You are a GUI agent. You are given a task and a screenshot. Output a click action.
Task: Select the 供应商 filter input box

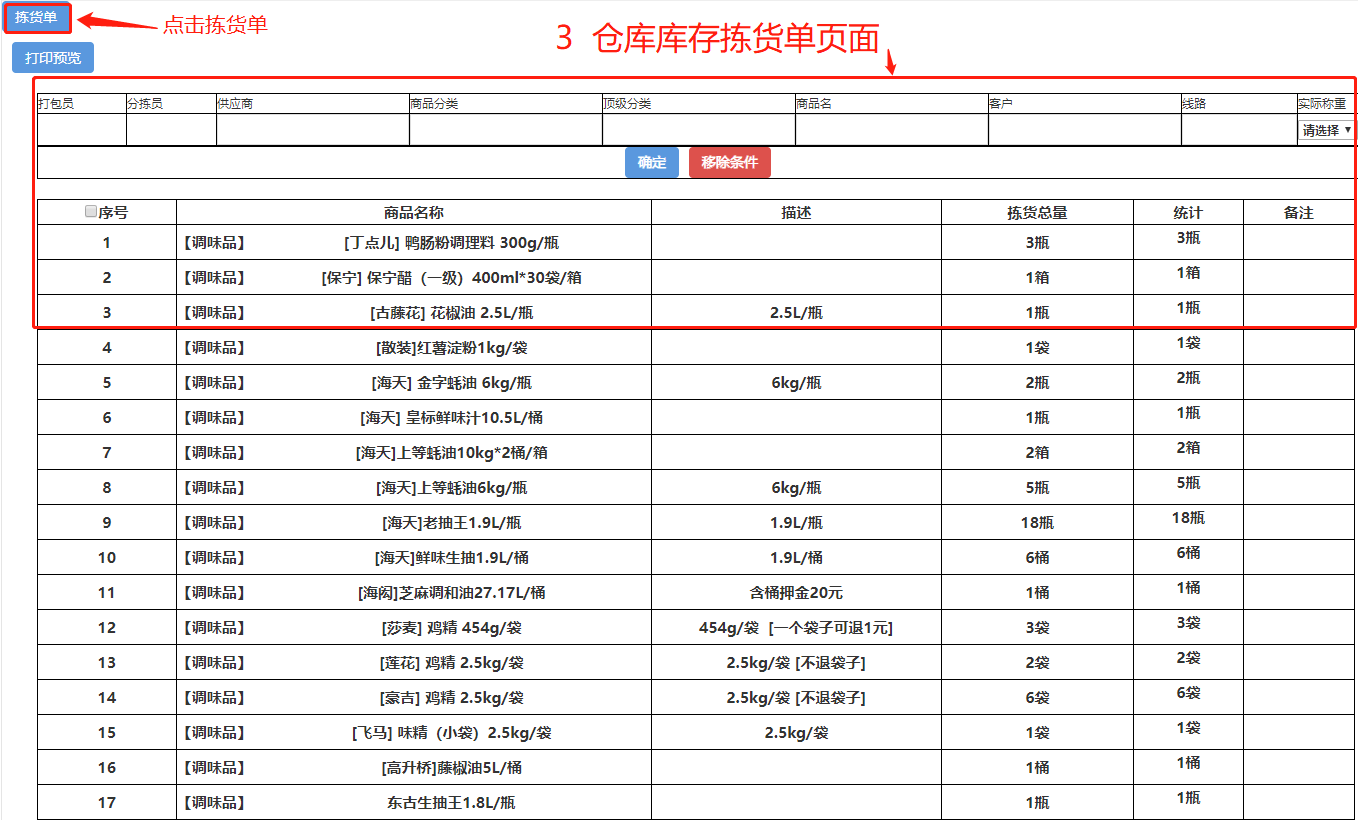pos(312,130)
